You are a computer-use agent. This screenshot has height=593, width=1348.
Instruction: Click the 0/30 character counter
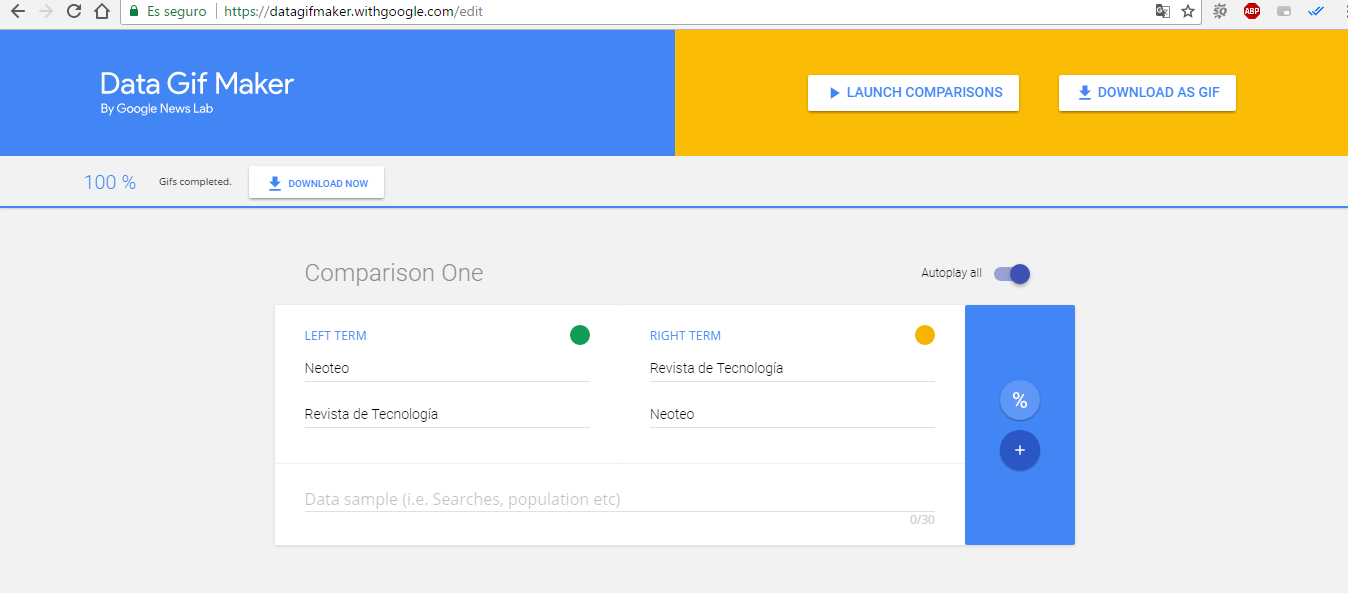(922, 520)
